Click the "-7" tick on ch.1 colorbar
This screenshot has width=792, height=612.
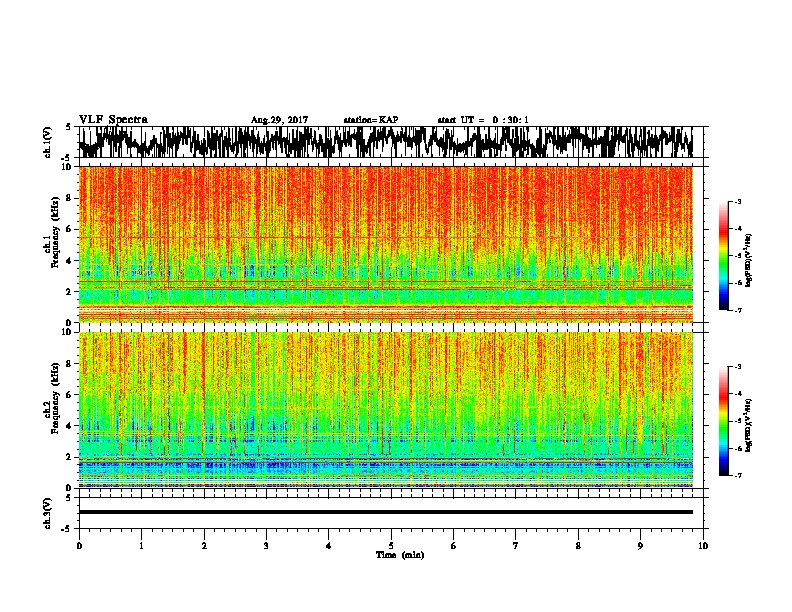738,310
